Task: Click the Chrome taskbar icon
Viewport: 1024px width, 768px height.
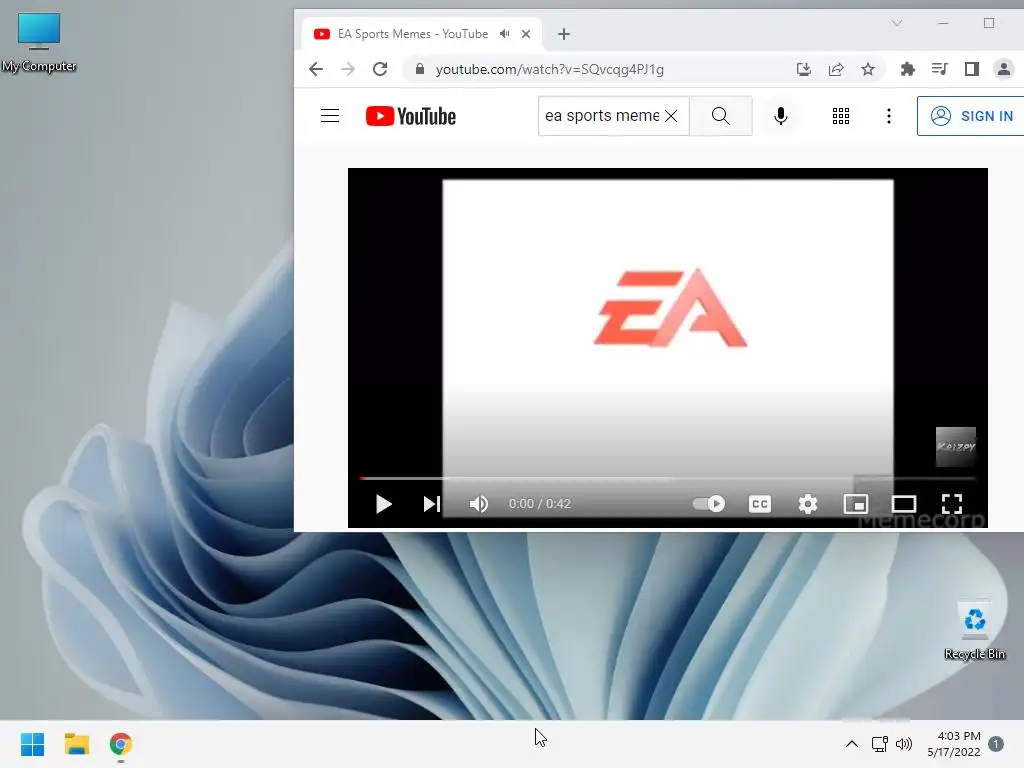Action: 121,744
